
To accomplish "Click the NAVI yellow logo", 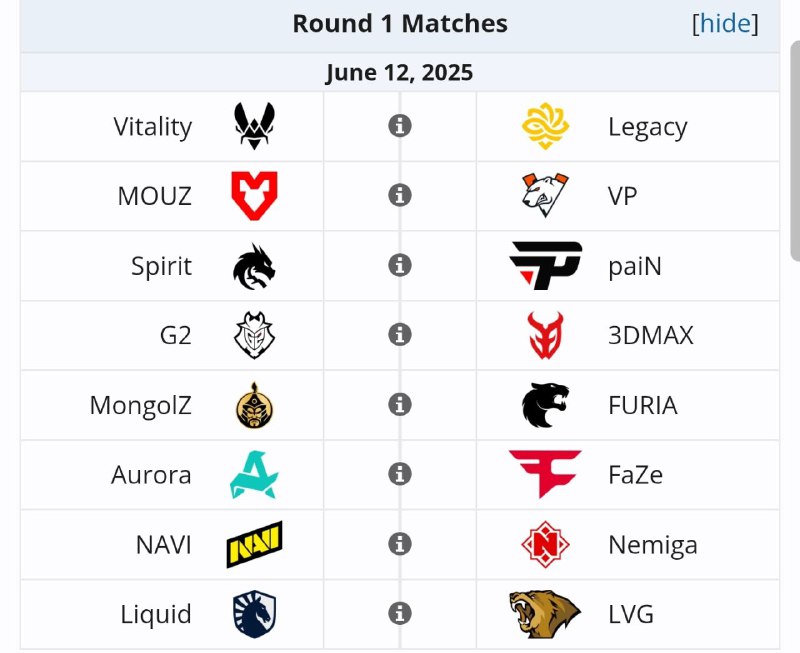I will 254,544.
